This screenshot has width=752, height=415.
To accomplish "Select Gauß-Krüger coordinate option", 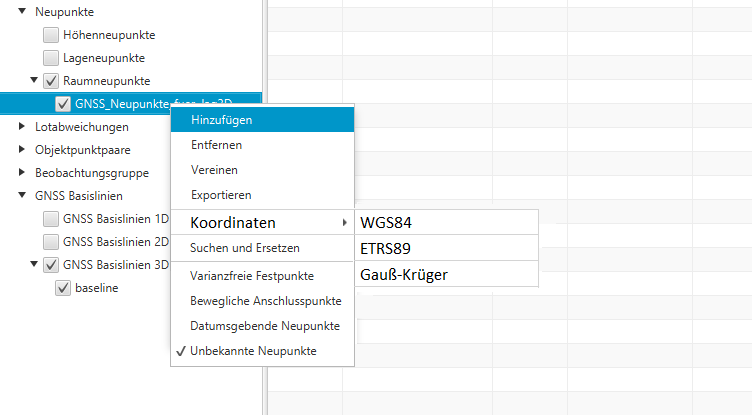I will 404,274.
